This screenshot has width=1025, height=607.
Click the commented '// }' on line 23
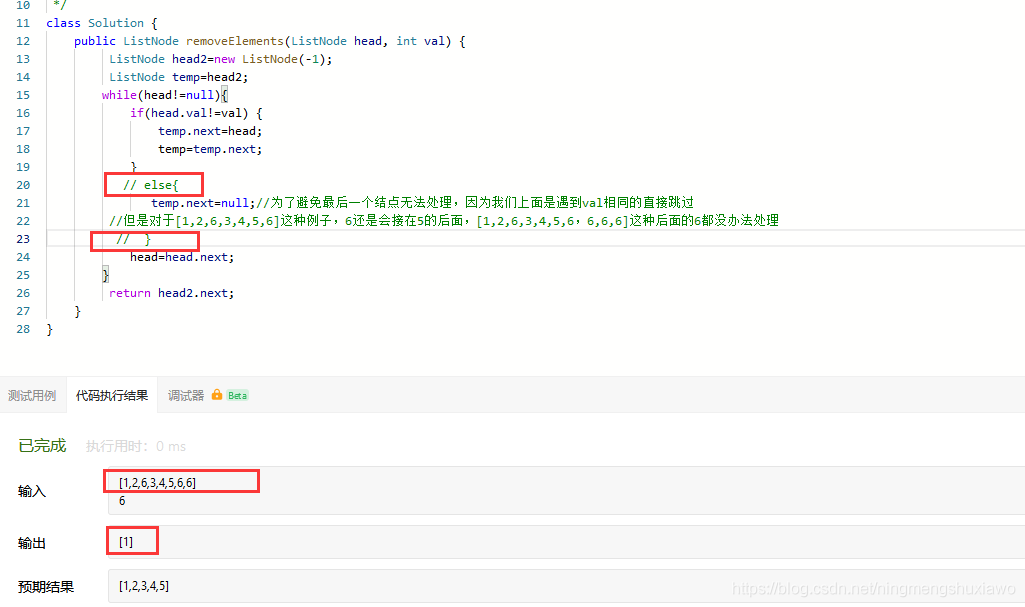[x=133, y=239]
